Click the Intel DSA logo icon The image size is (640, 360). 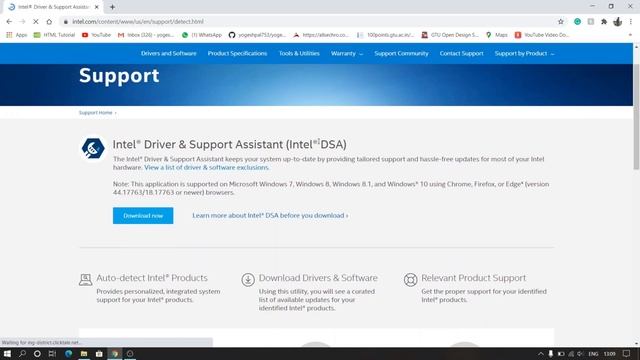(93, 149)
